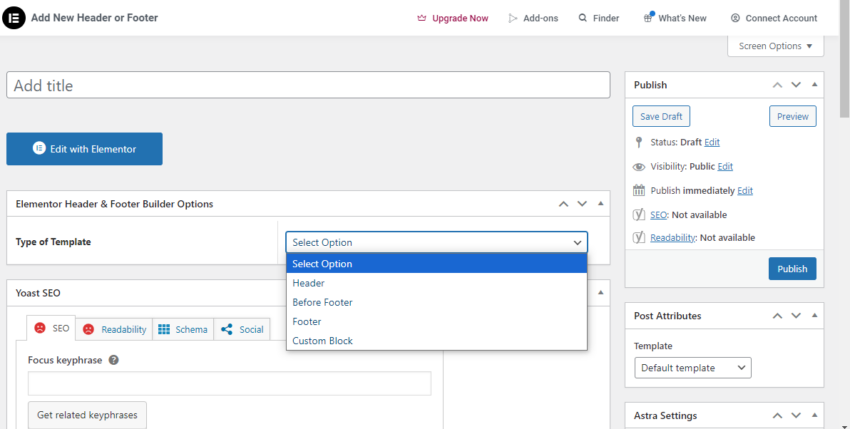Click the Save Draft button
This screenshot has height=429, width=850.
(661, 116)
